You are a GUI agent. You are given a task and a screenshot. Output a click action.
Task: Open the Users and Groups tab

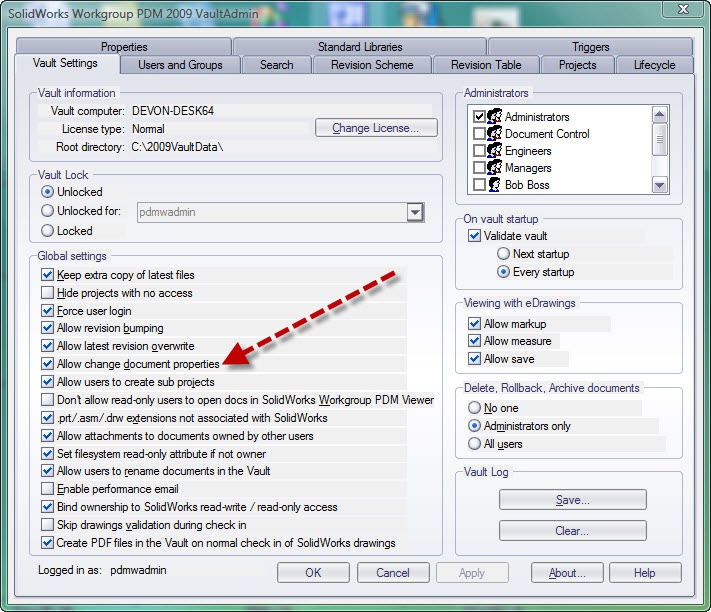[x=180, y=65]
